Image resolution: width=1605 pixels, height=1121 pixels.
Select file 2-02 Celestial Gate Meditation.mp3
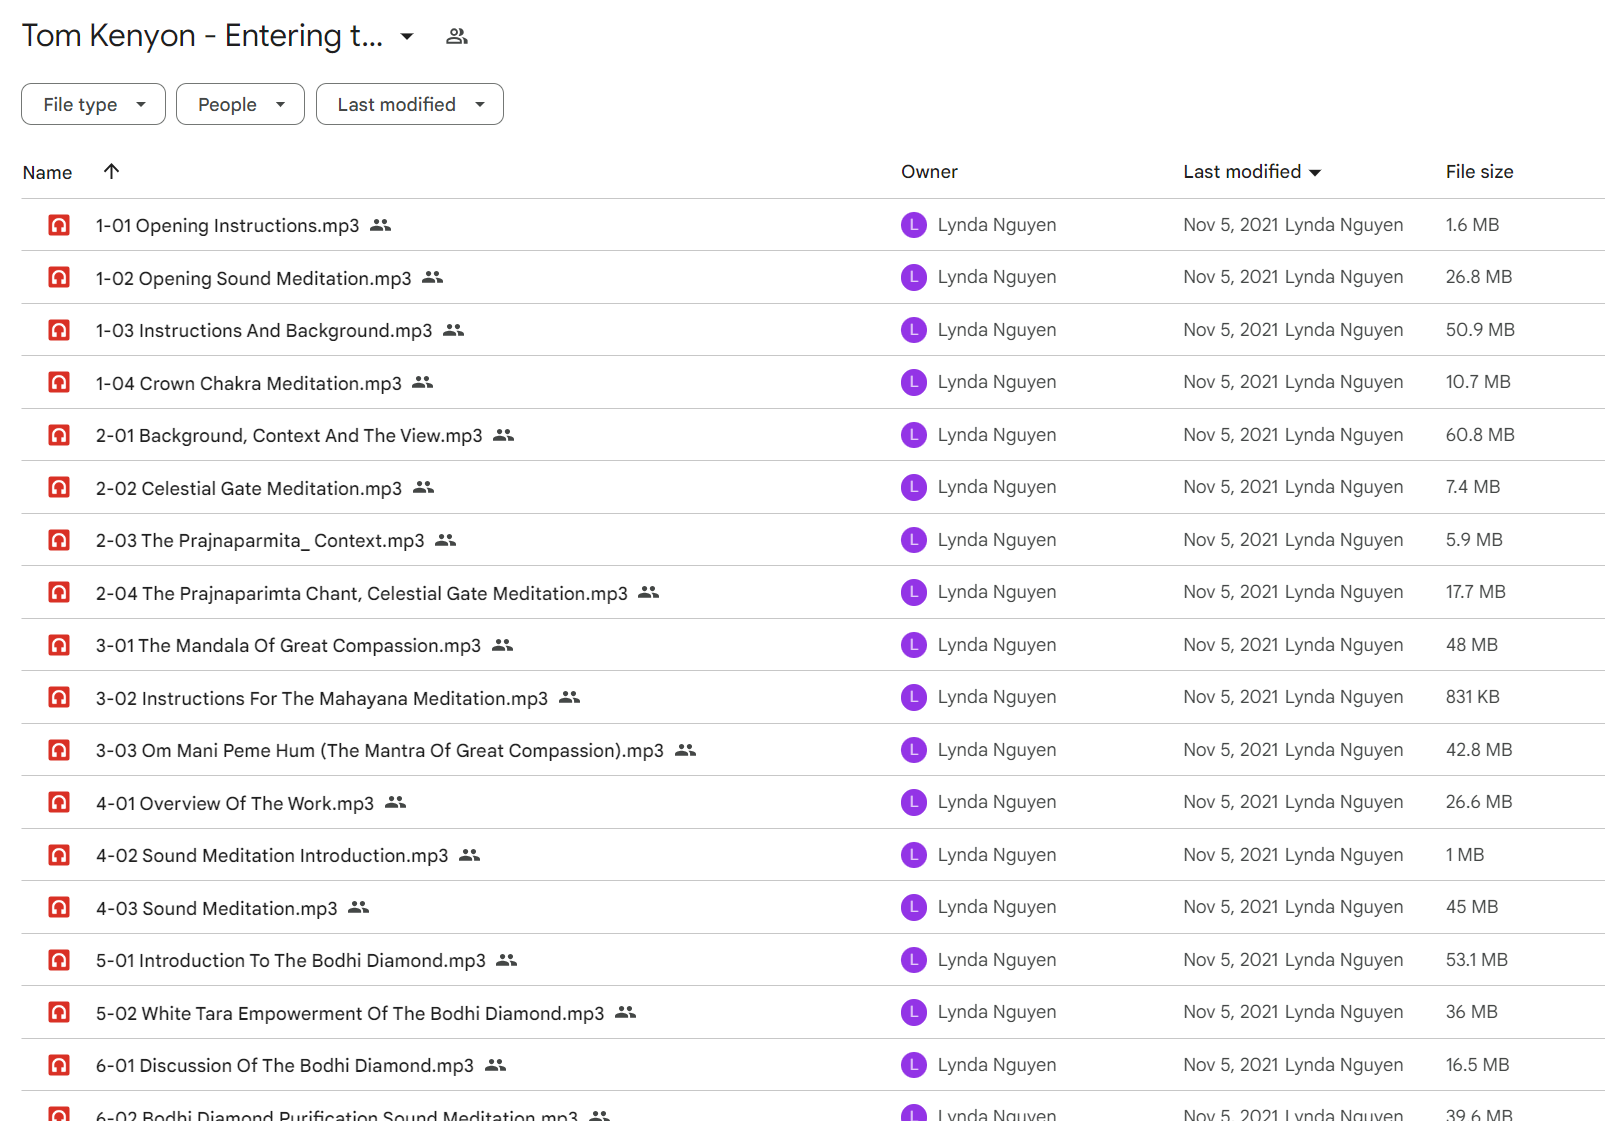click(812, 487)
